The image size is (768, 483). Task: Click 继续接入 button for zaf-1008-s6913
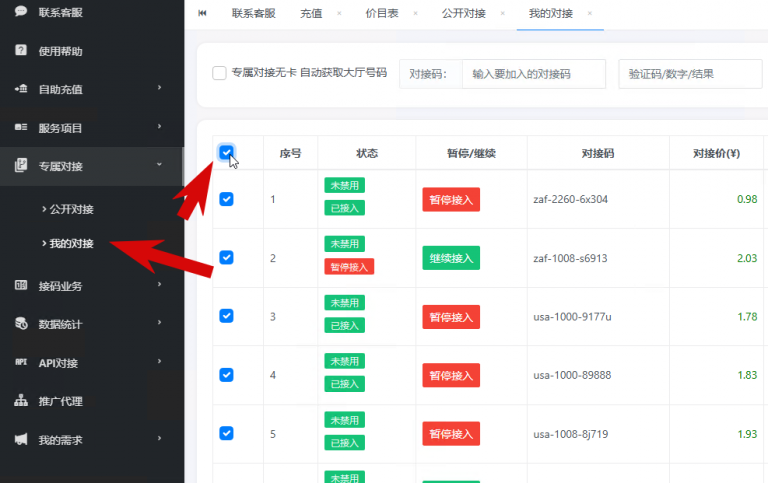[451, 258]
